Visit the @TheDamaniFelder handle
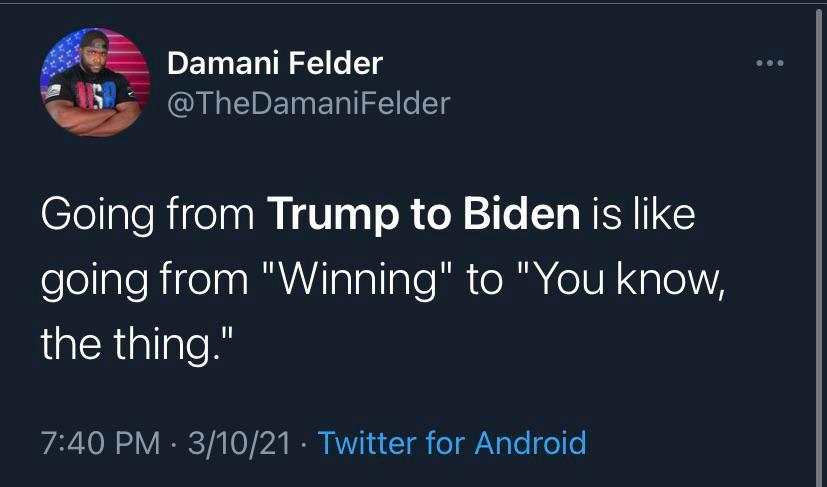The height and width of the screenshot is (487, 827). pos(308,102)
